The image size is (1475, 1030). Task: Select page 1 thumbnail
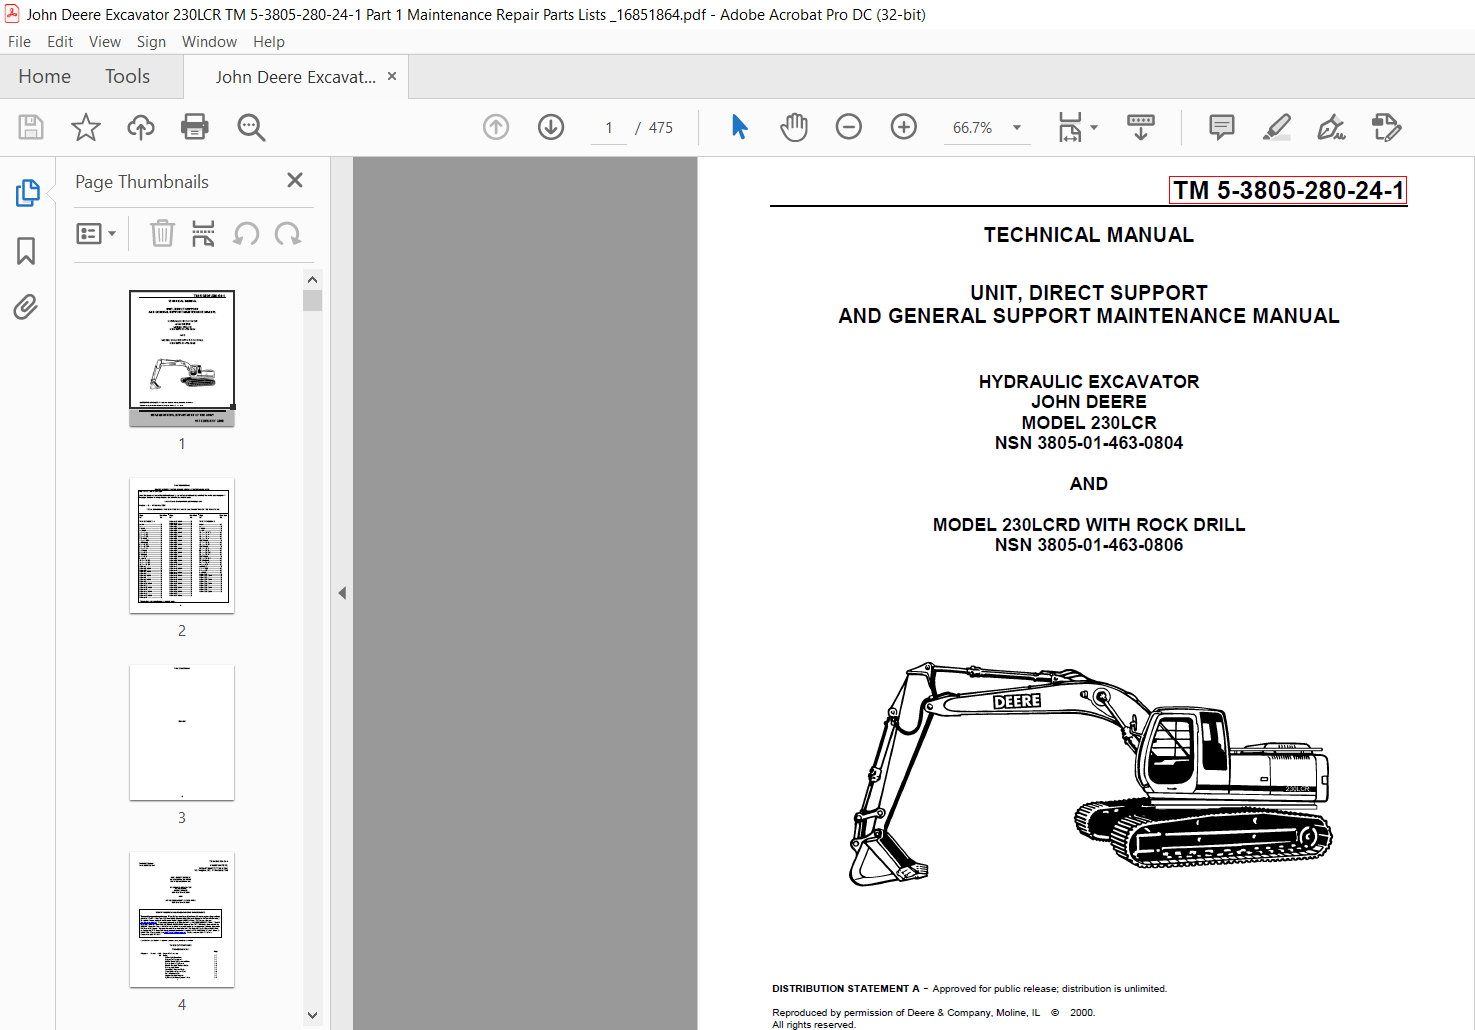click(x=182, y=358)
